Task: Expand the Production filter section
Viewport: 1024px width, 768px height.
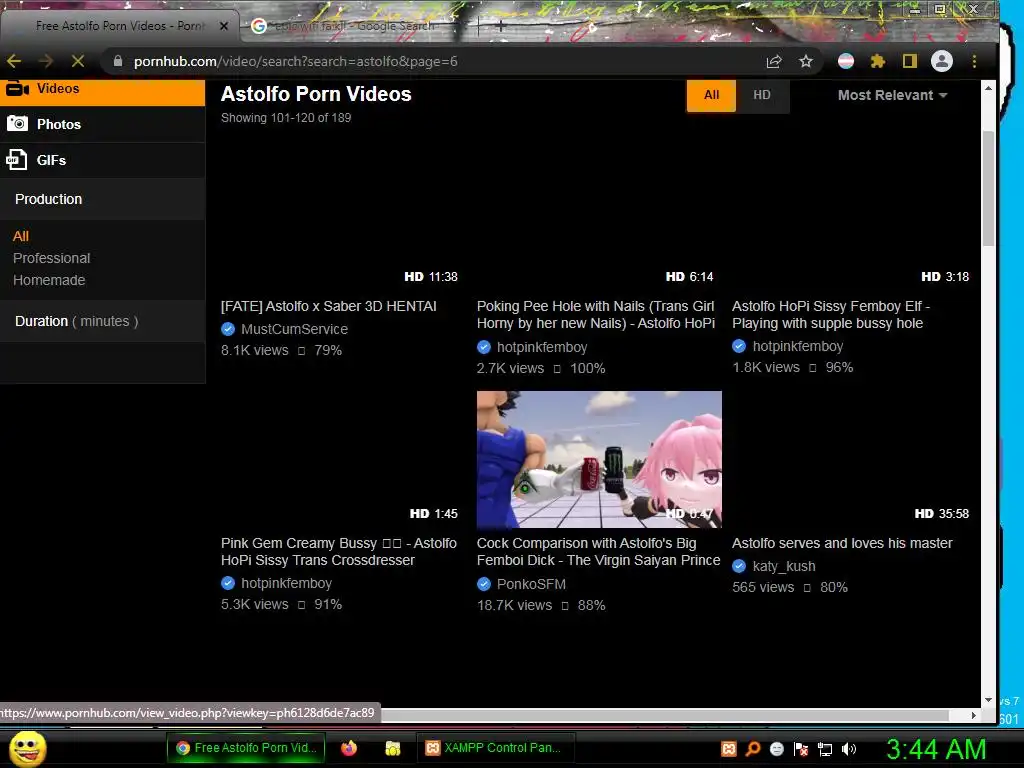Action: (x=103, y=199)
